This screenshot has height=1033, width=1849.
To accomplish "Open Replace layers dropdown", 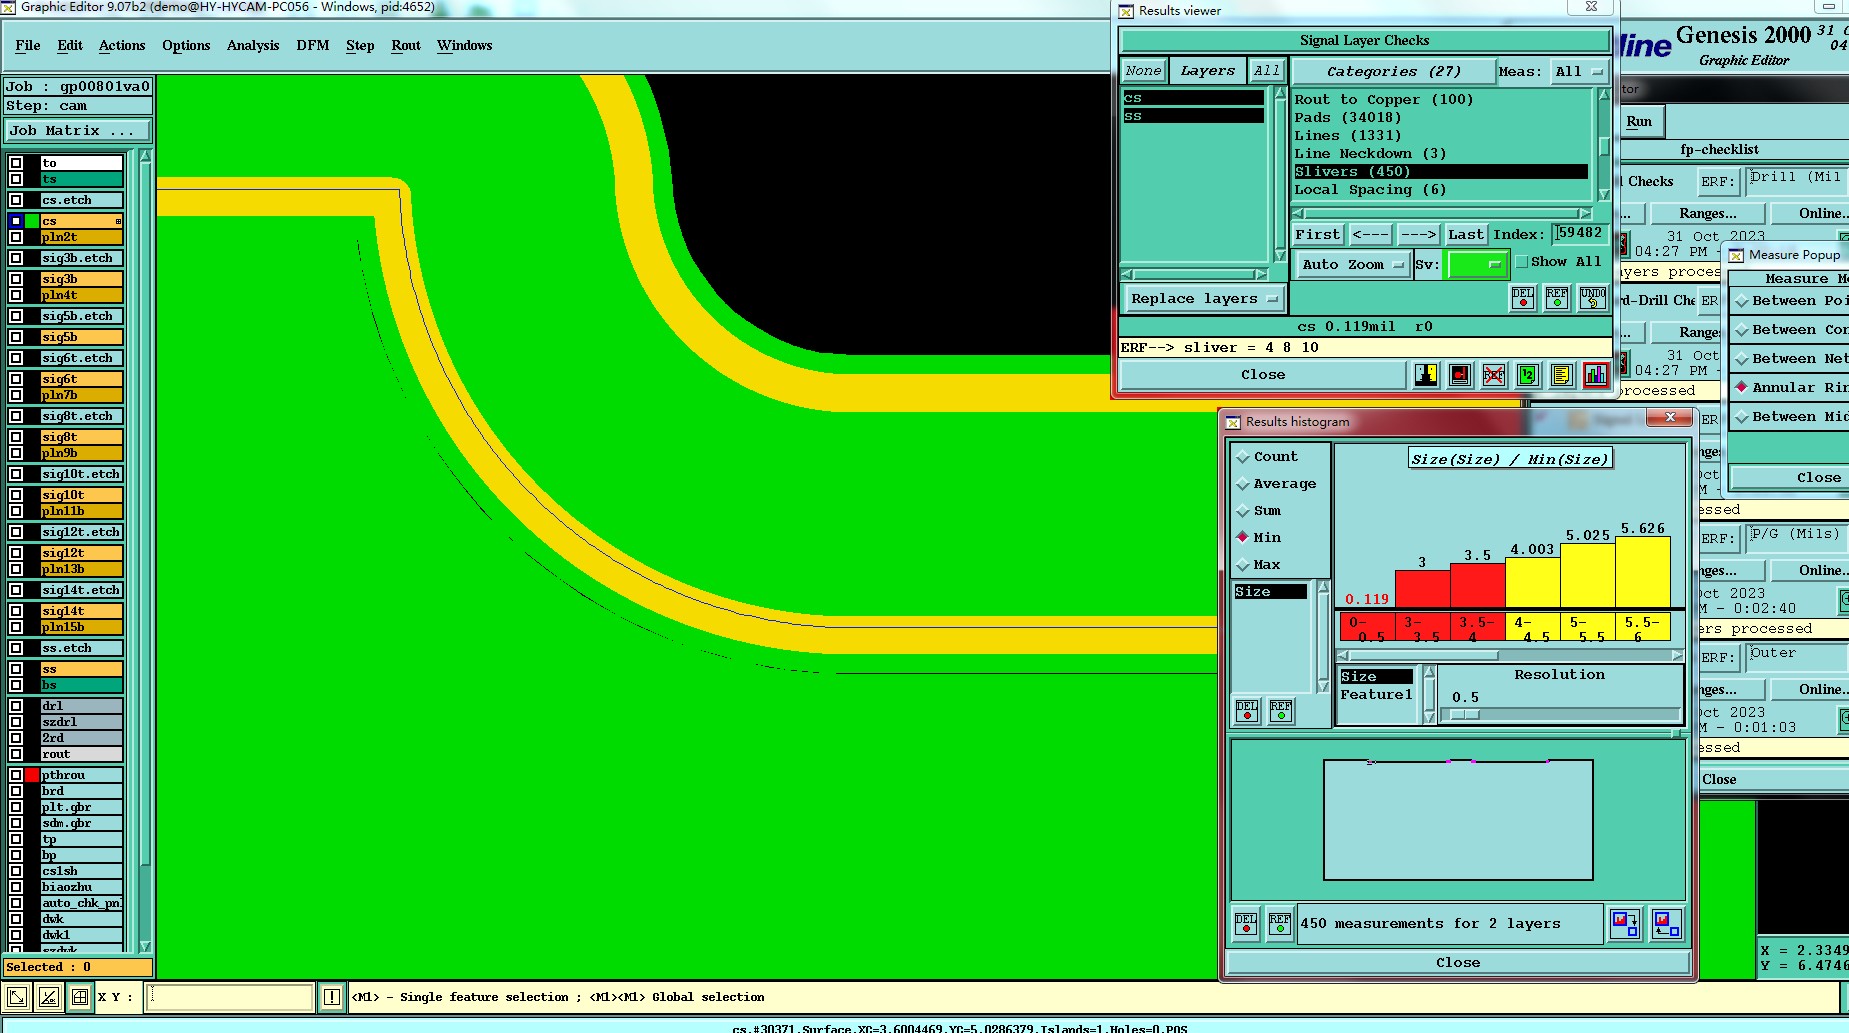I will pos(1204,299).
